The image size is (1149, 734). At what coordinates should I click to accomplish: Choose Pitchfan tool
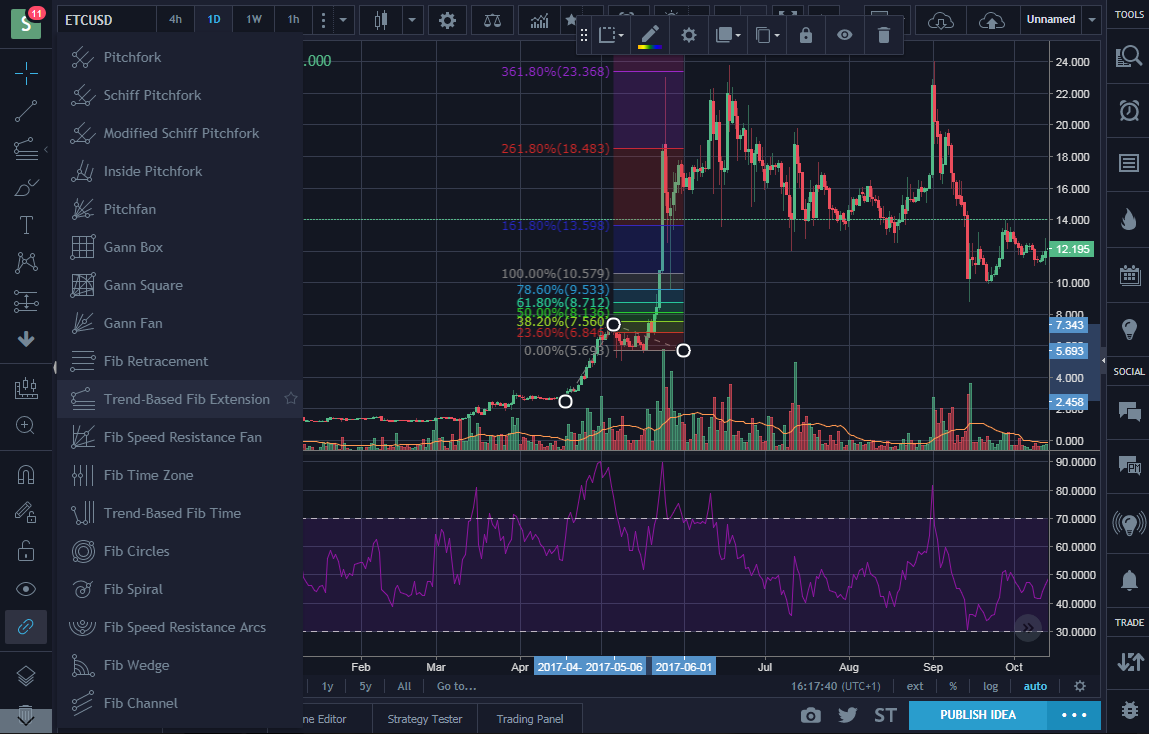[180, 210]
